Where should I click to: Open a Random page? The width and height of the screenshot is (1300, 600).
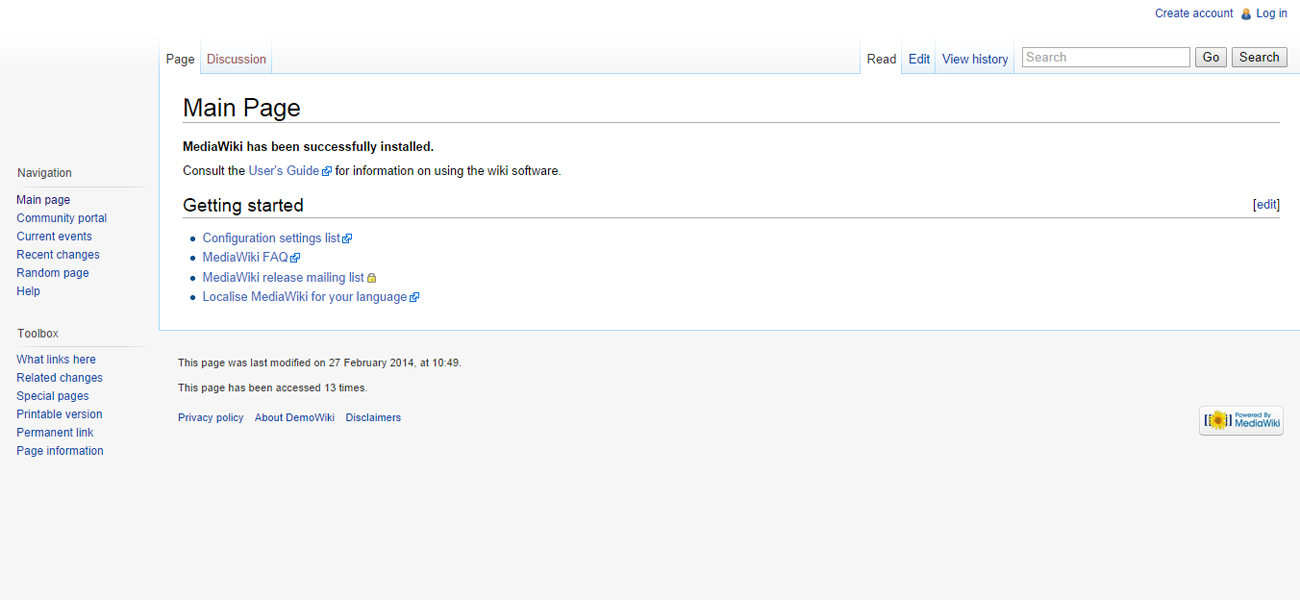[x=53, y=273]
